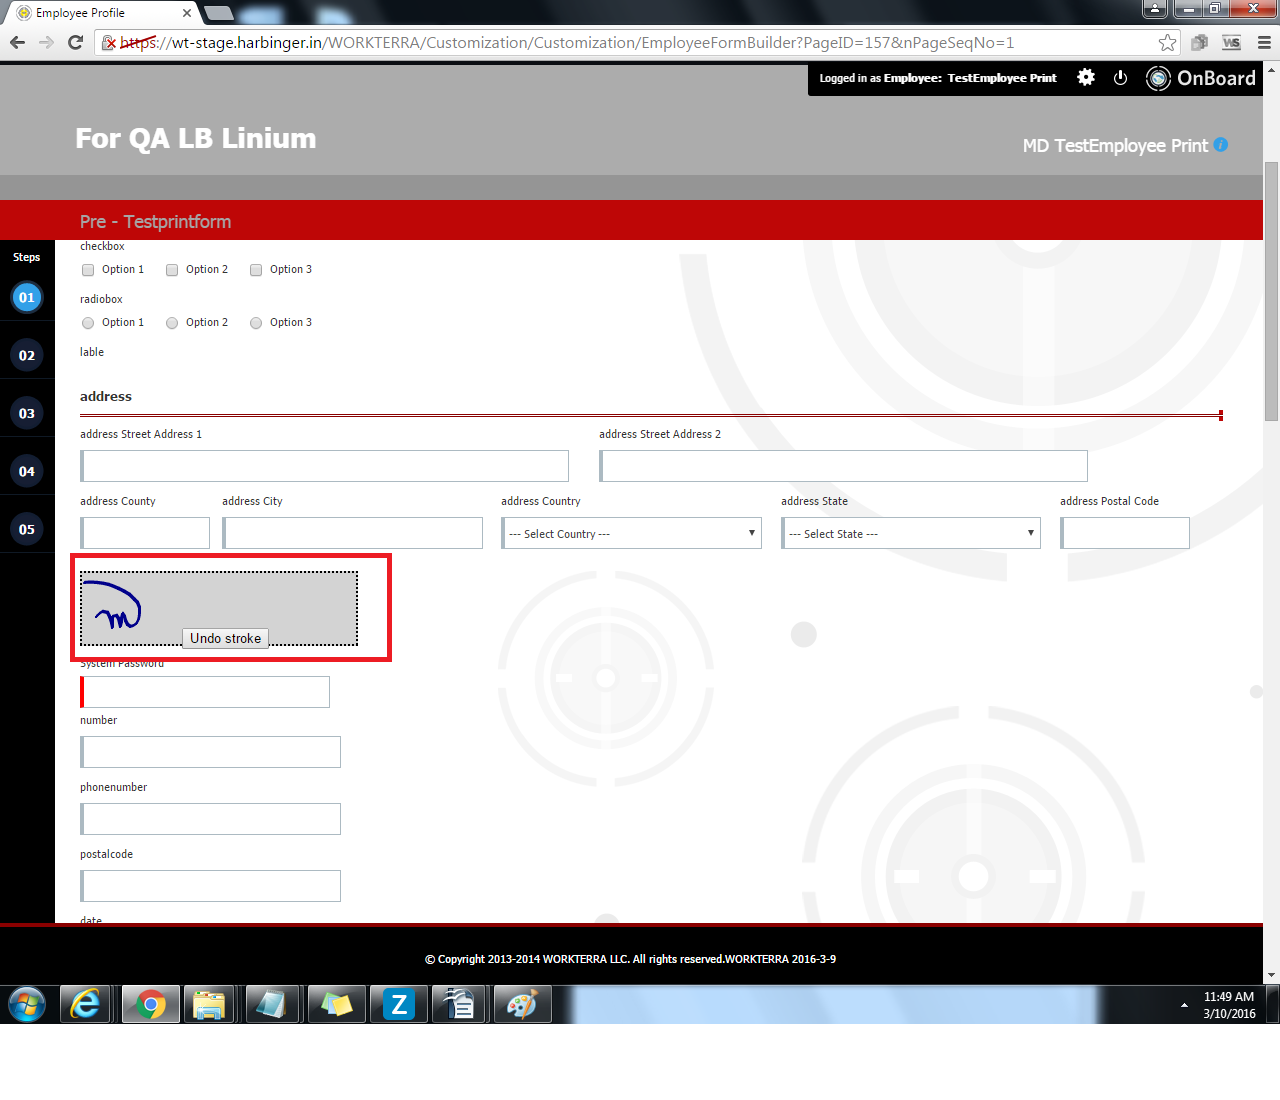Expand the Select State dropdown
The height and width of the screenshot is (1100, 1280).
pyautogui.click(x=910, y=534)
